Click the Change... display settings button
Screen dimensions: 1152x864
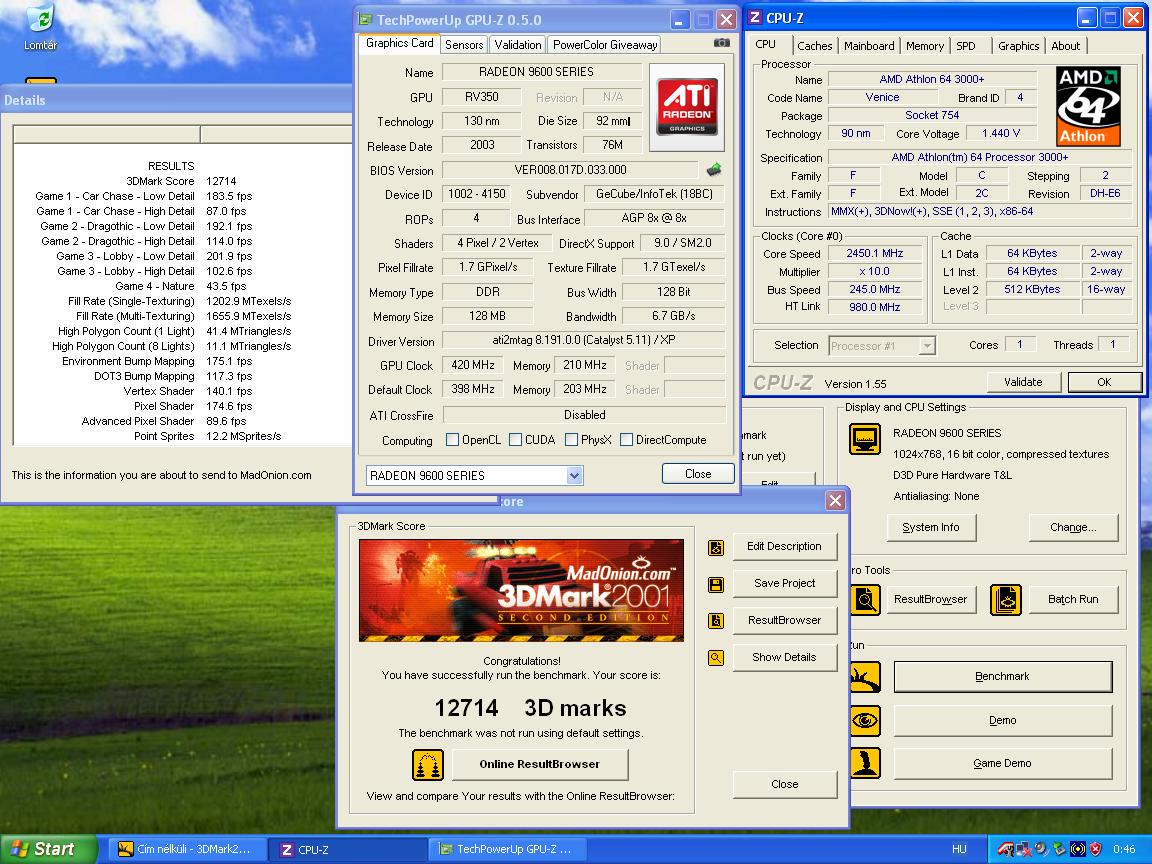(x=1073, y=528)
